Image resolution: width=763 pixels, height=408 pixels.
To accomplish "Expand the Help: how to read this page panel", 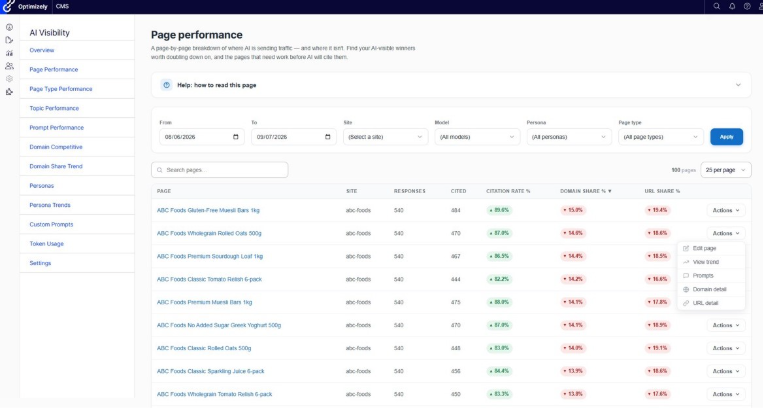I will pyautogui.click(x=451, y=85).
